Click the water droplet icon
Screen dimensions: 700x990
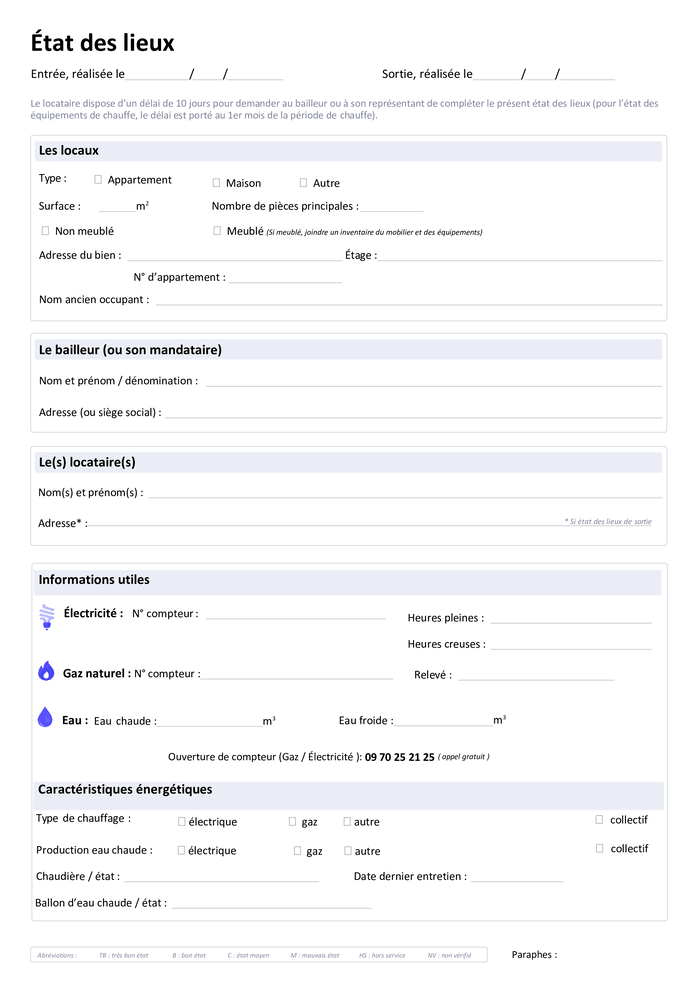45,717
